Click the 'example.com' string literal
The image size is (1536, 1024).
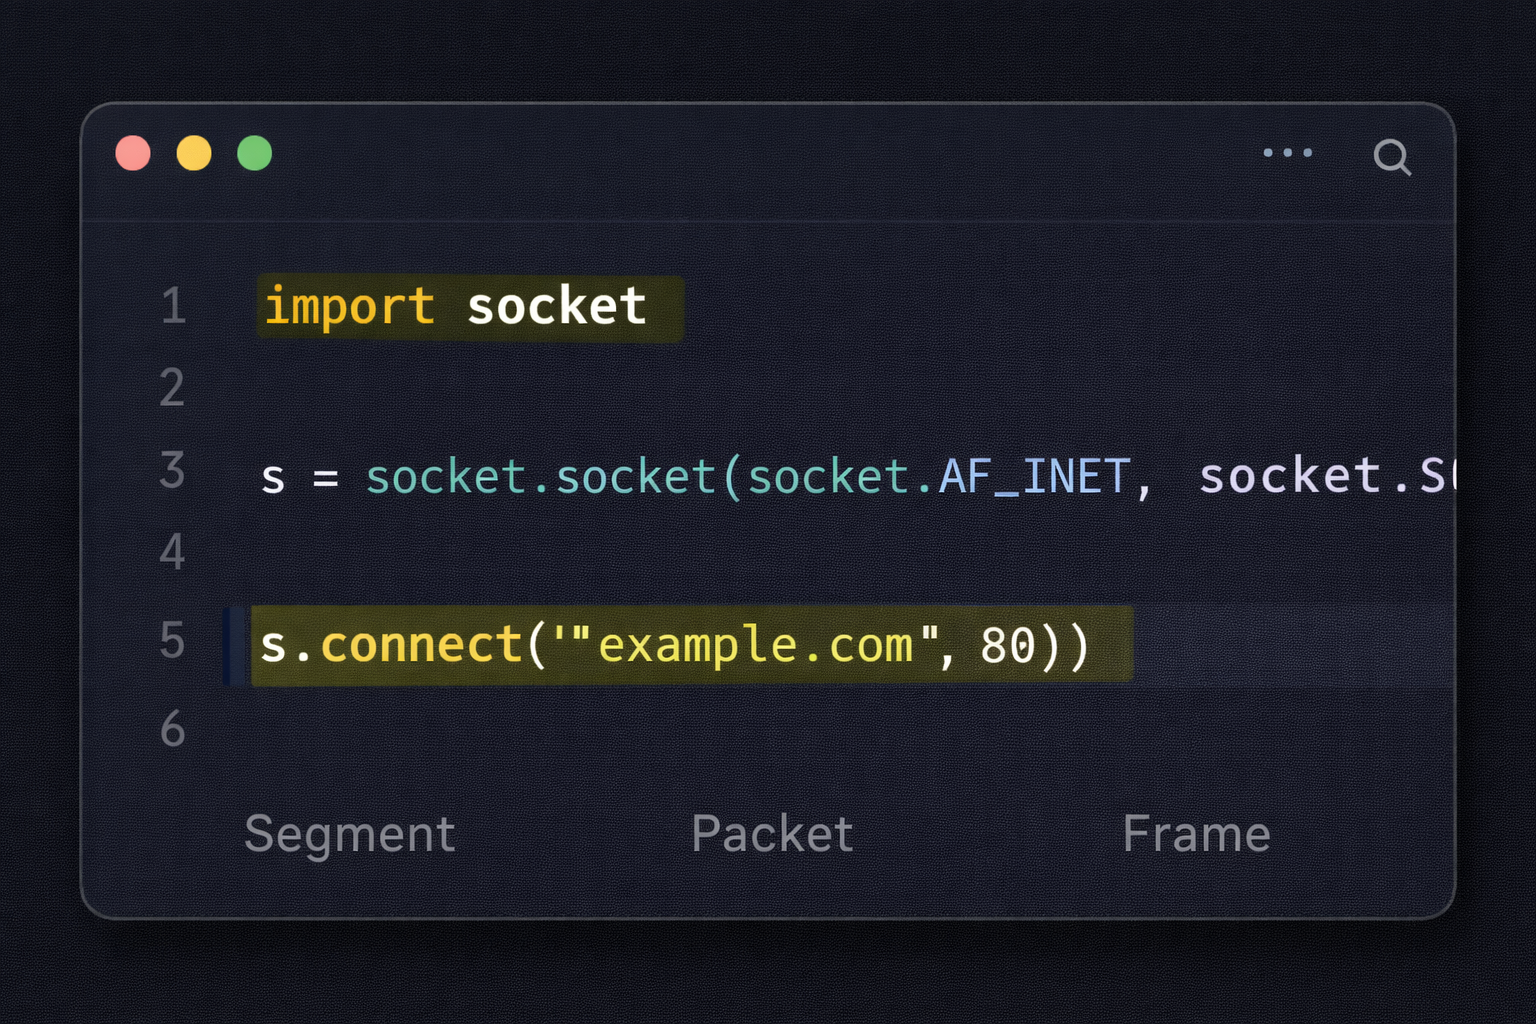click(x=755, y=644)
